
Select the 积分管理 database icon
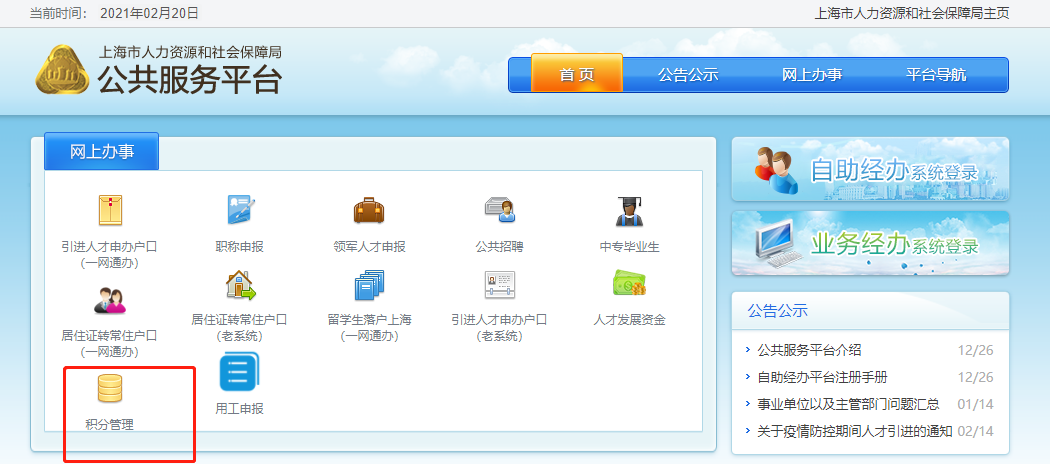[x=110, y=387]
